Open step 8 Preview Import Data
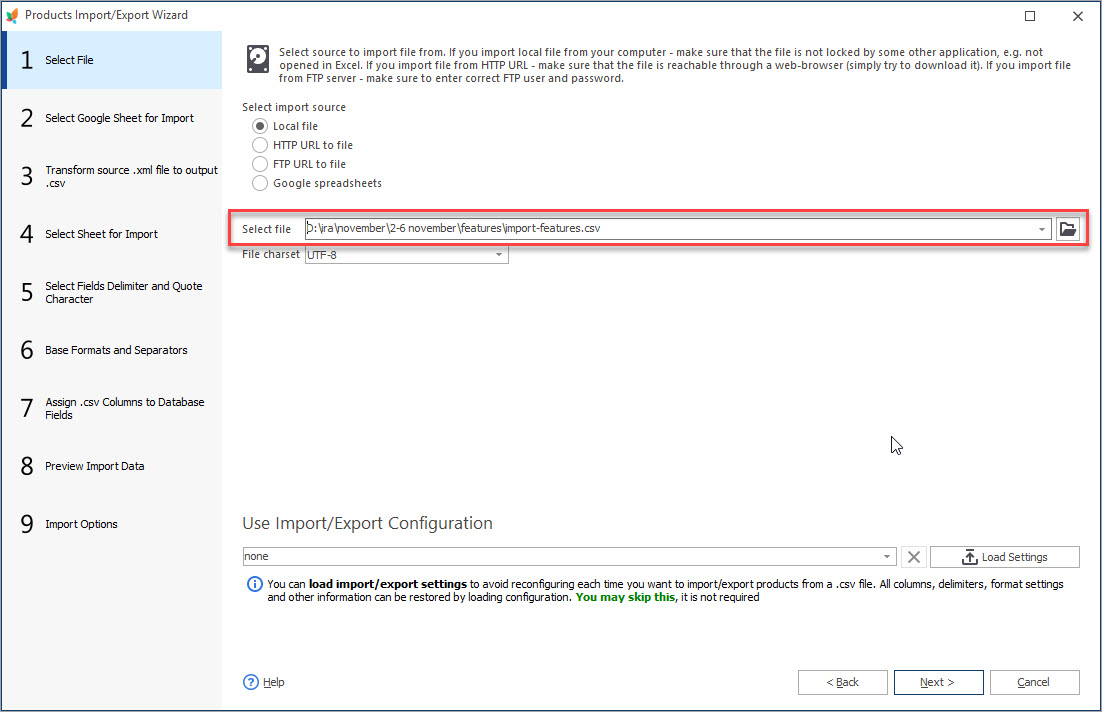 pyautogui.click(x=112, y=466)
